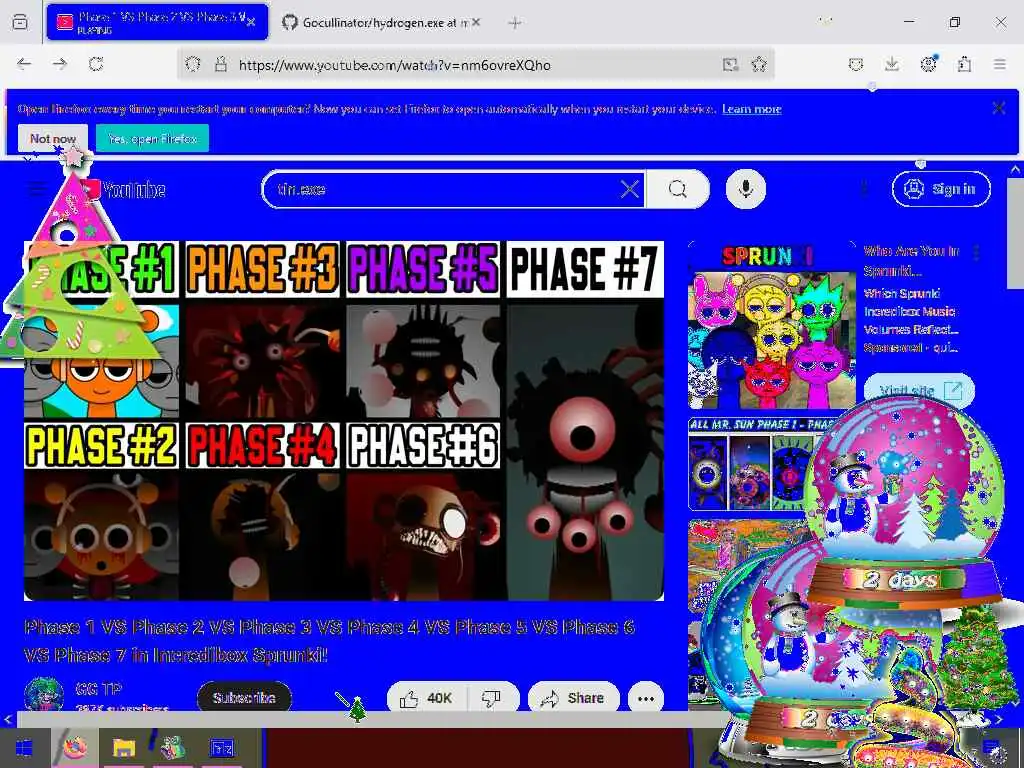The image size is (1024, 768).
Task: Reload the current YouTube page
Action: 96,64
